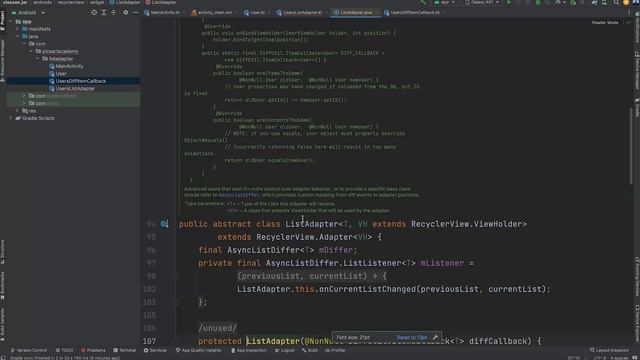Open Project panel settings gear

125,13
